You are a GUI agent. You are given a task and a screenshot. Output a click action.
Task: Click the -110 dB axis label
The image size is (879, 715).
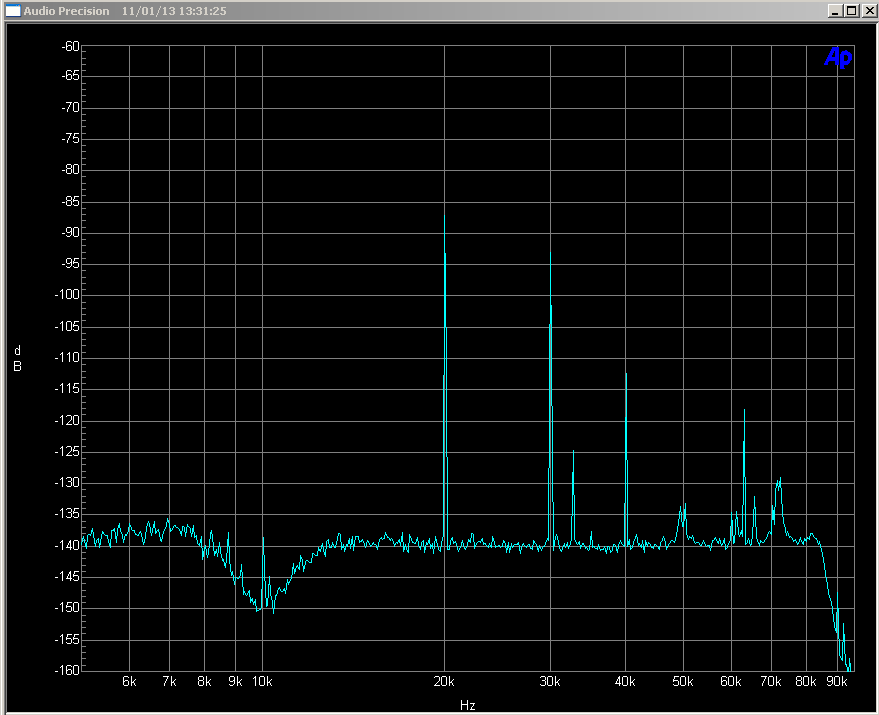tap(67, 357)
